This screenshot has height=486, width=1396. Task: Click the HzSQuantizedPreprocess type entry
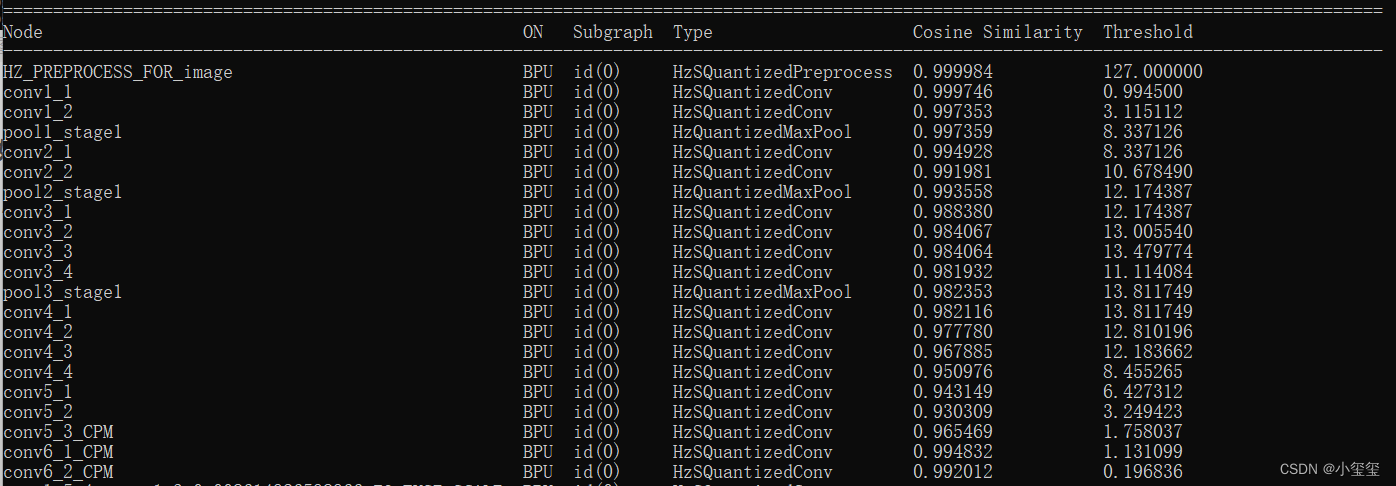(782, 72)
